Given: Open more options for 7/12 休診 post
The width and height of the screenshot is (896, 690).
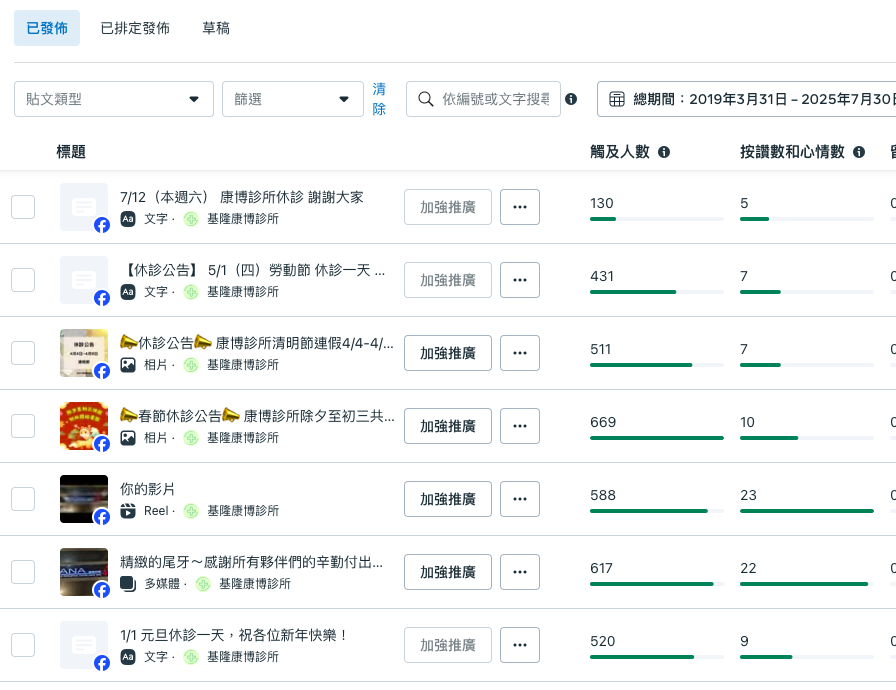Looking at the screenshot, I should point(519,207).
